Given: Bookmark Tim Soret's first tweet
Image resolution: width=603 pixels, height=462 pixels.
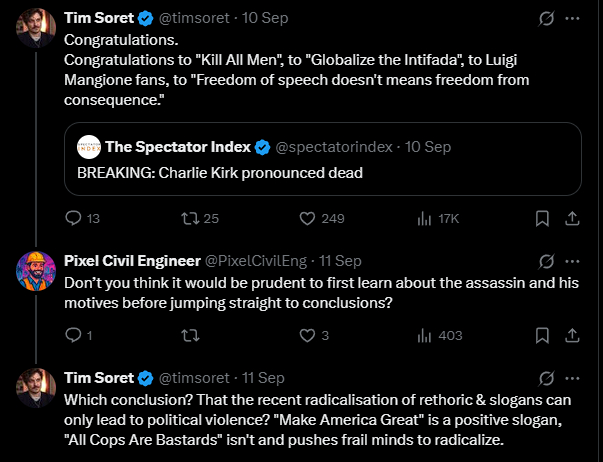Looking at the screenshot, I should (x=541, y=218).
